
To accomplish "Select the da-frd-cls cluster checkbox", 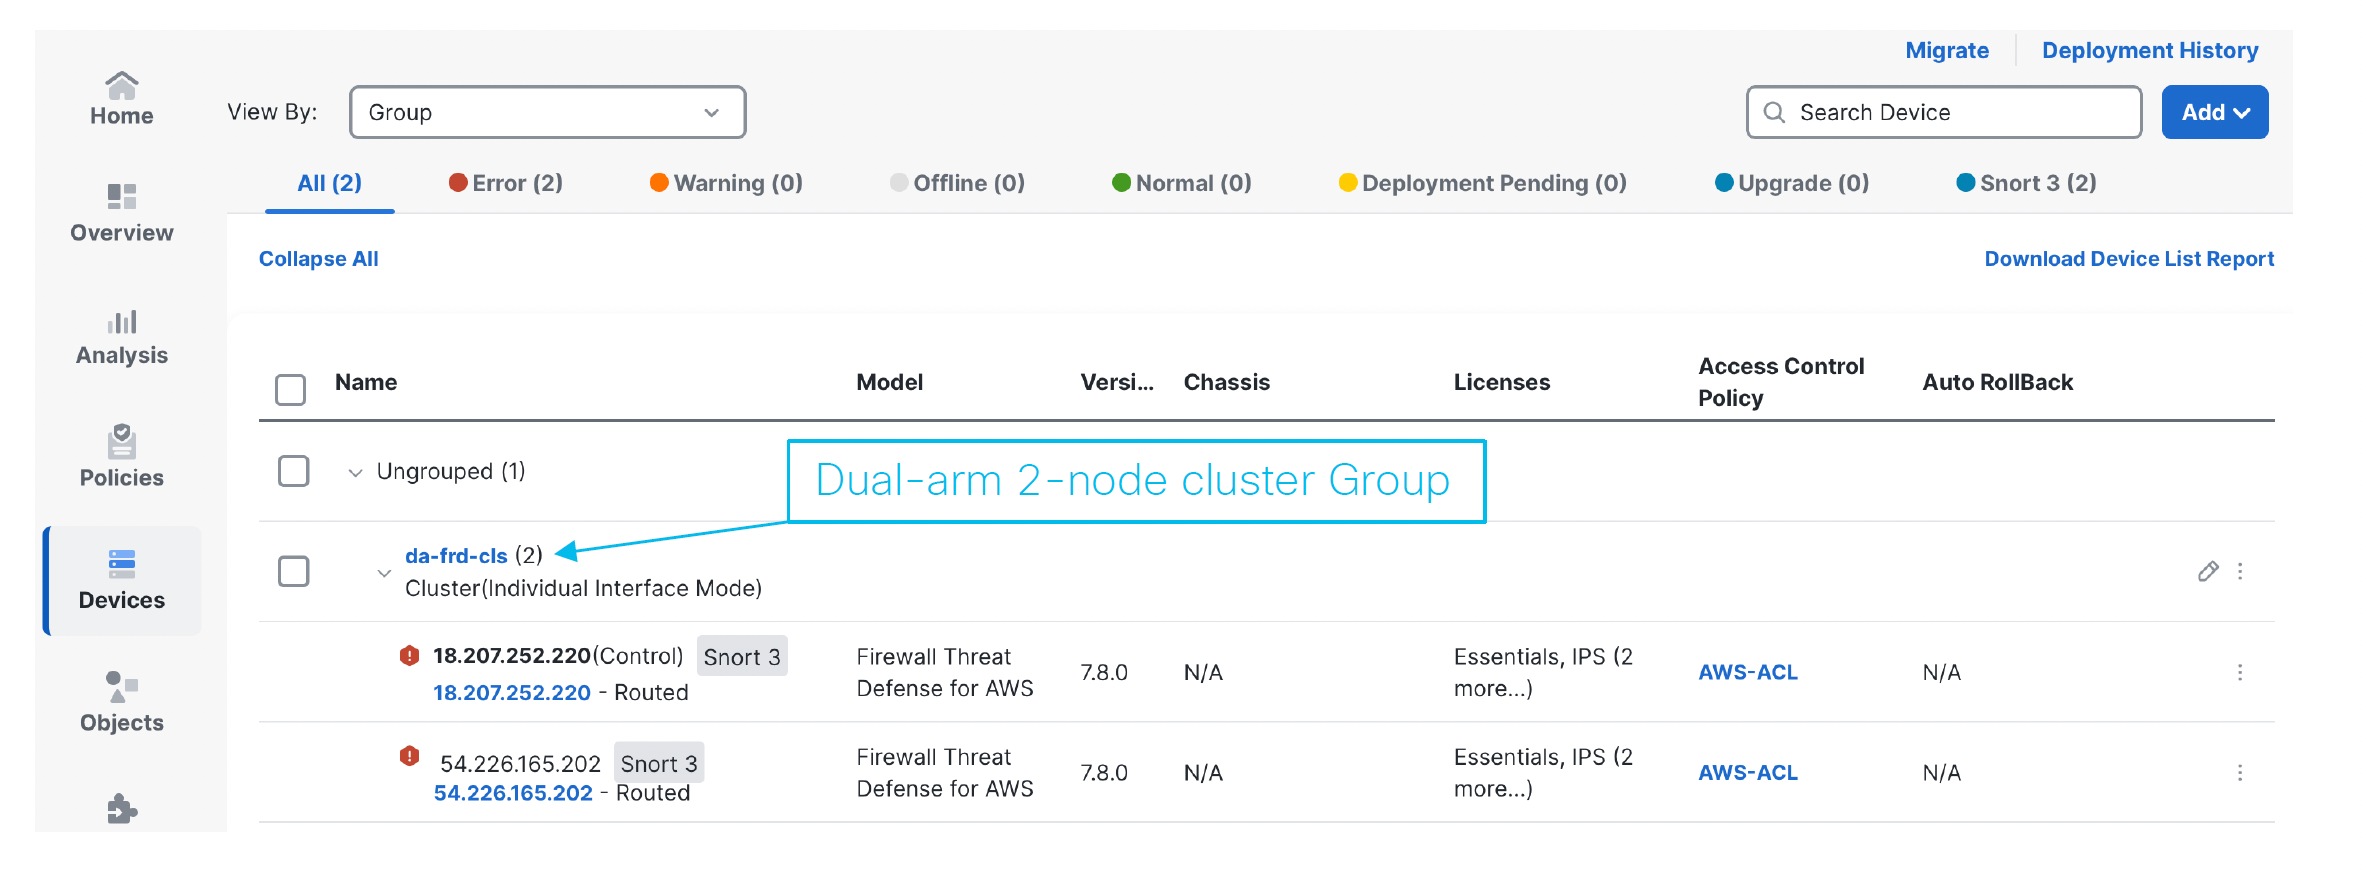I will [x=293, y=571].
